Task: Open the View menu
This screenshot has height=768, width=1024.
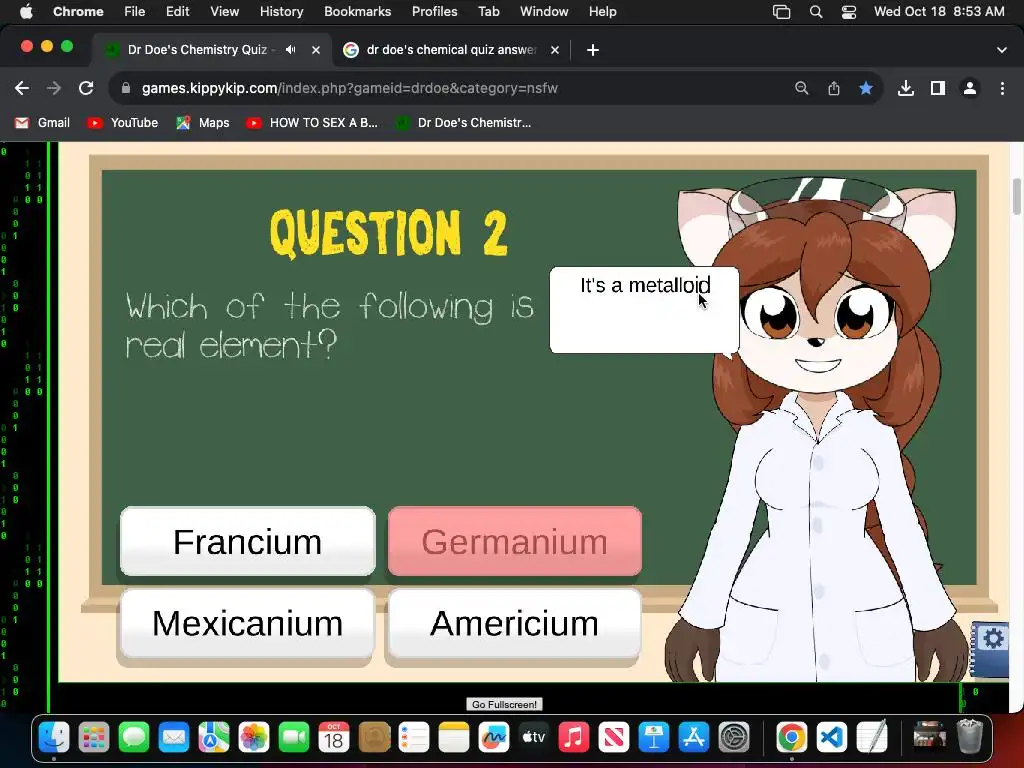Action: 224,12
